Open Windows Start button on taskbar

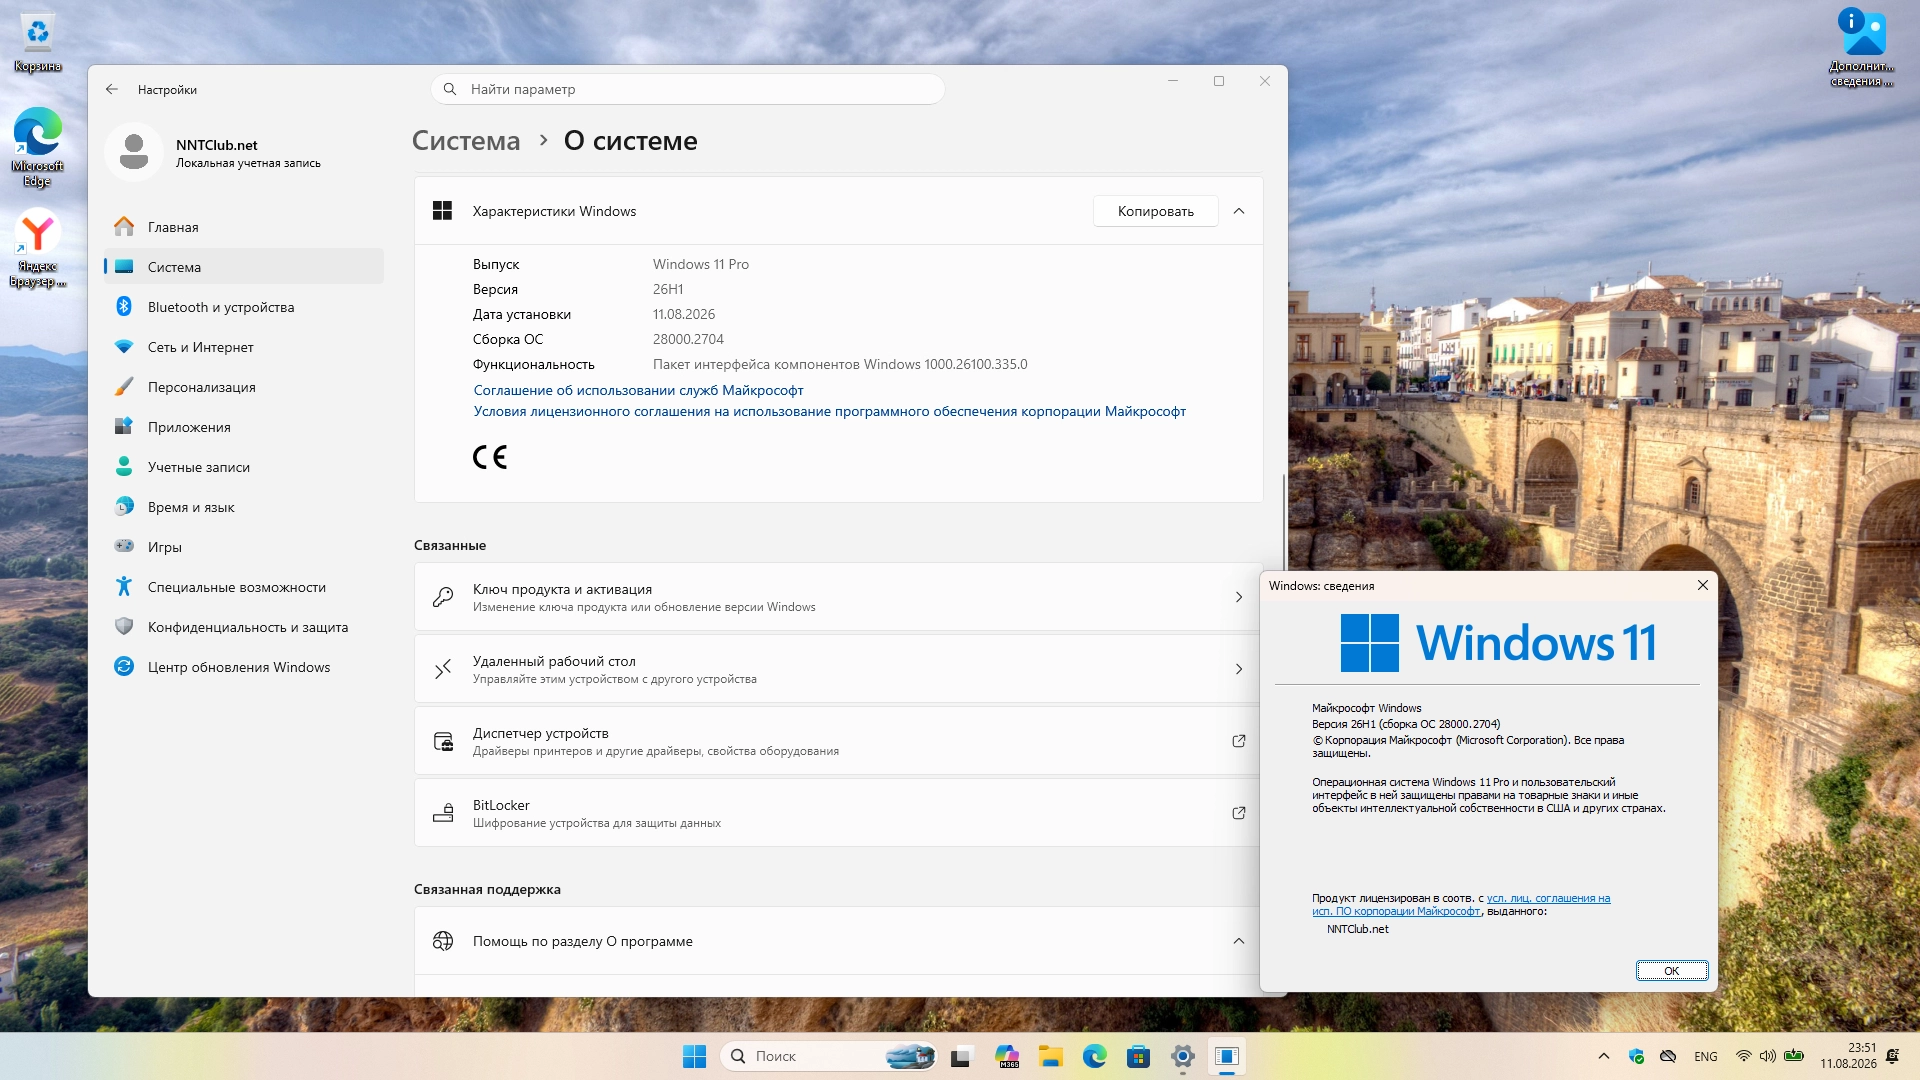pyautogui.click(x=694, y=1056)
